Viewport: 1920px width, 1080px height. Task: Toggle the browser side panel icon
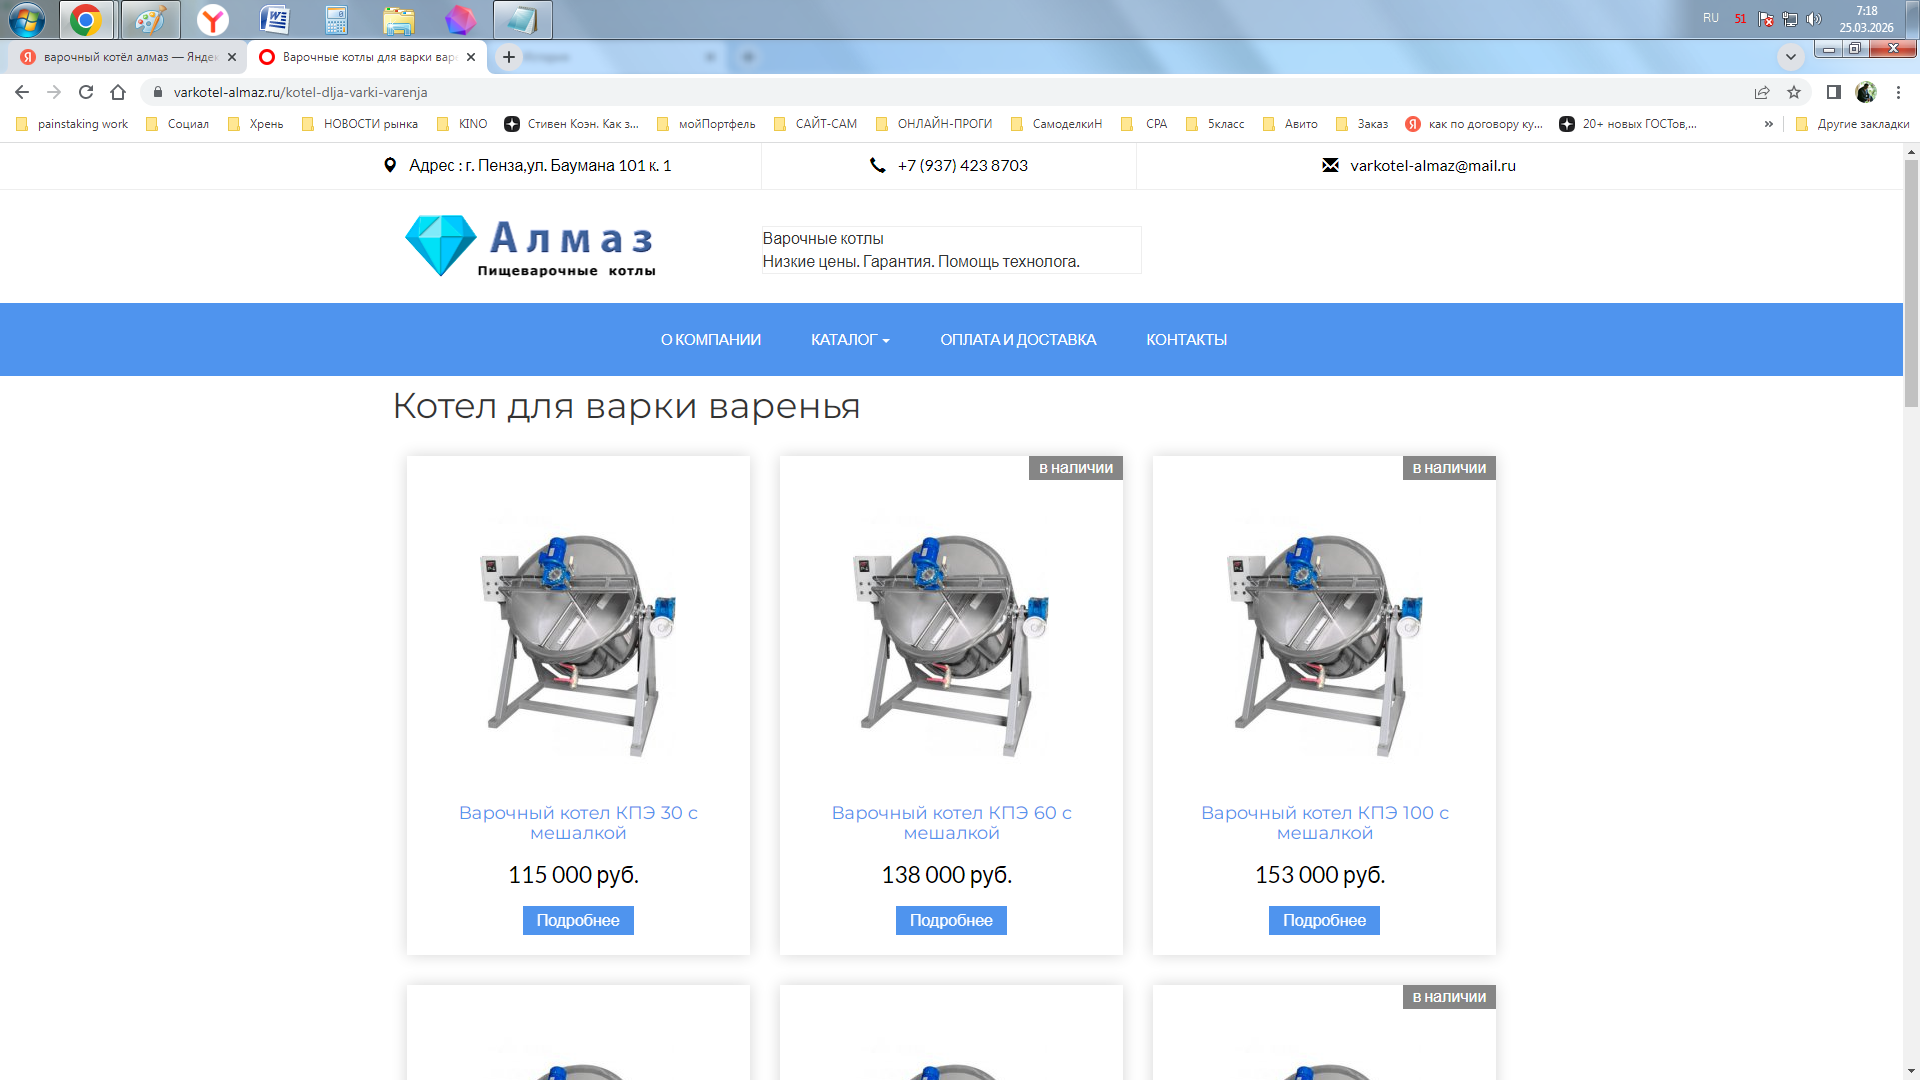pos(1833,92)
